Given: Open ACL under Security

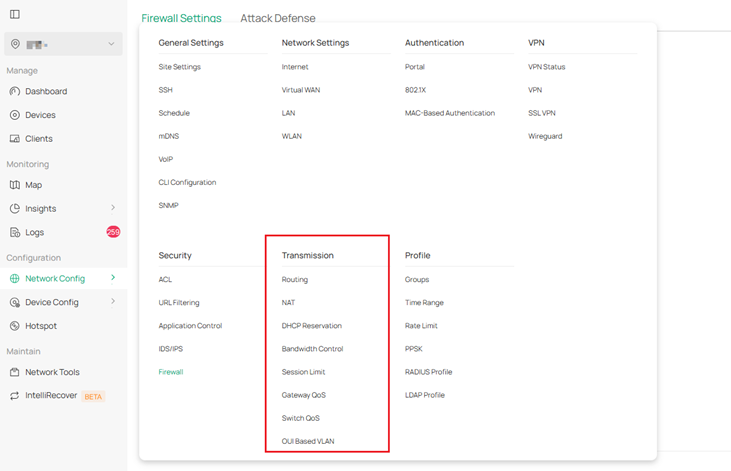Looking at the screenshot, I should point(165,279).
